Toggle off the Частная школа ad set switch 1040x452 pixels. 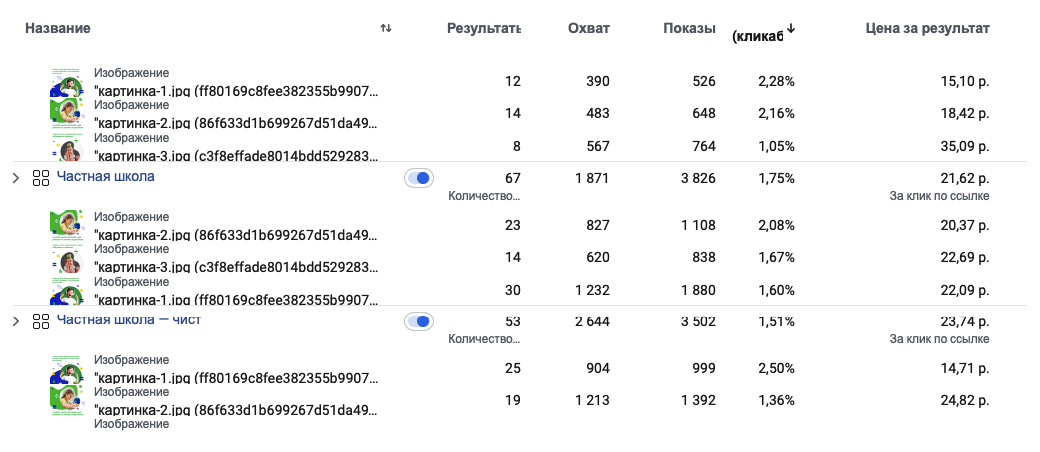tap(419, 178)
